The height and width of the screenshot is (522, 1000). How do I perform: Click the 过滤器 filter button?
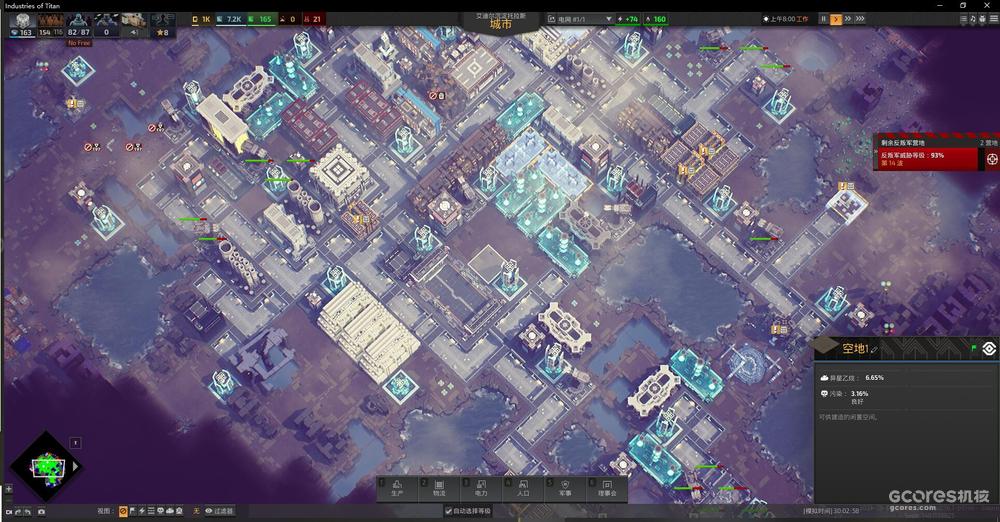click(x=219, y=511)
